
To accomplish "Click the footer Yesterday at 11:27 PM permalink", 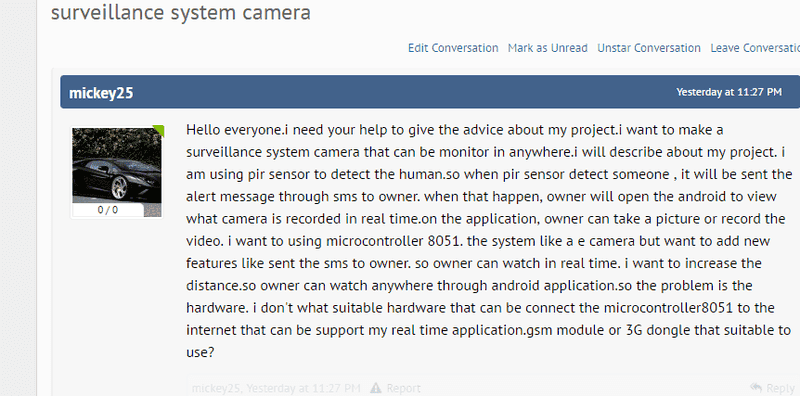I will point(304,388).
